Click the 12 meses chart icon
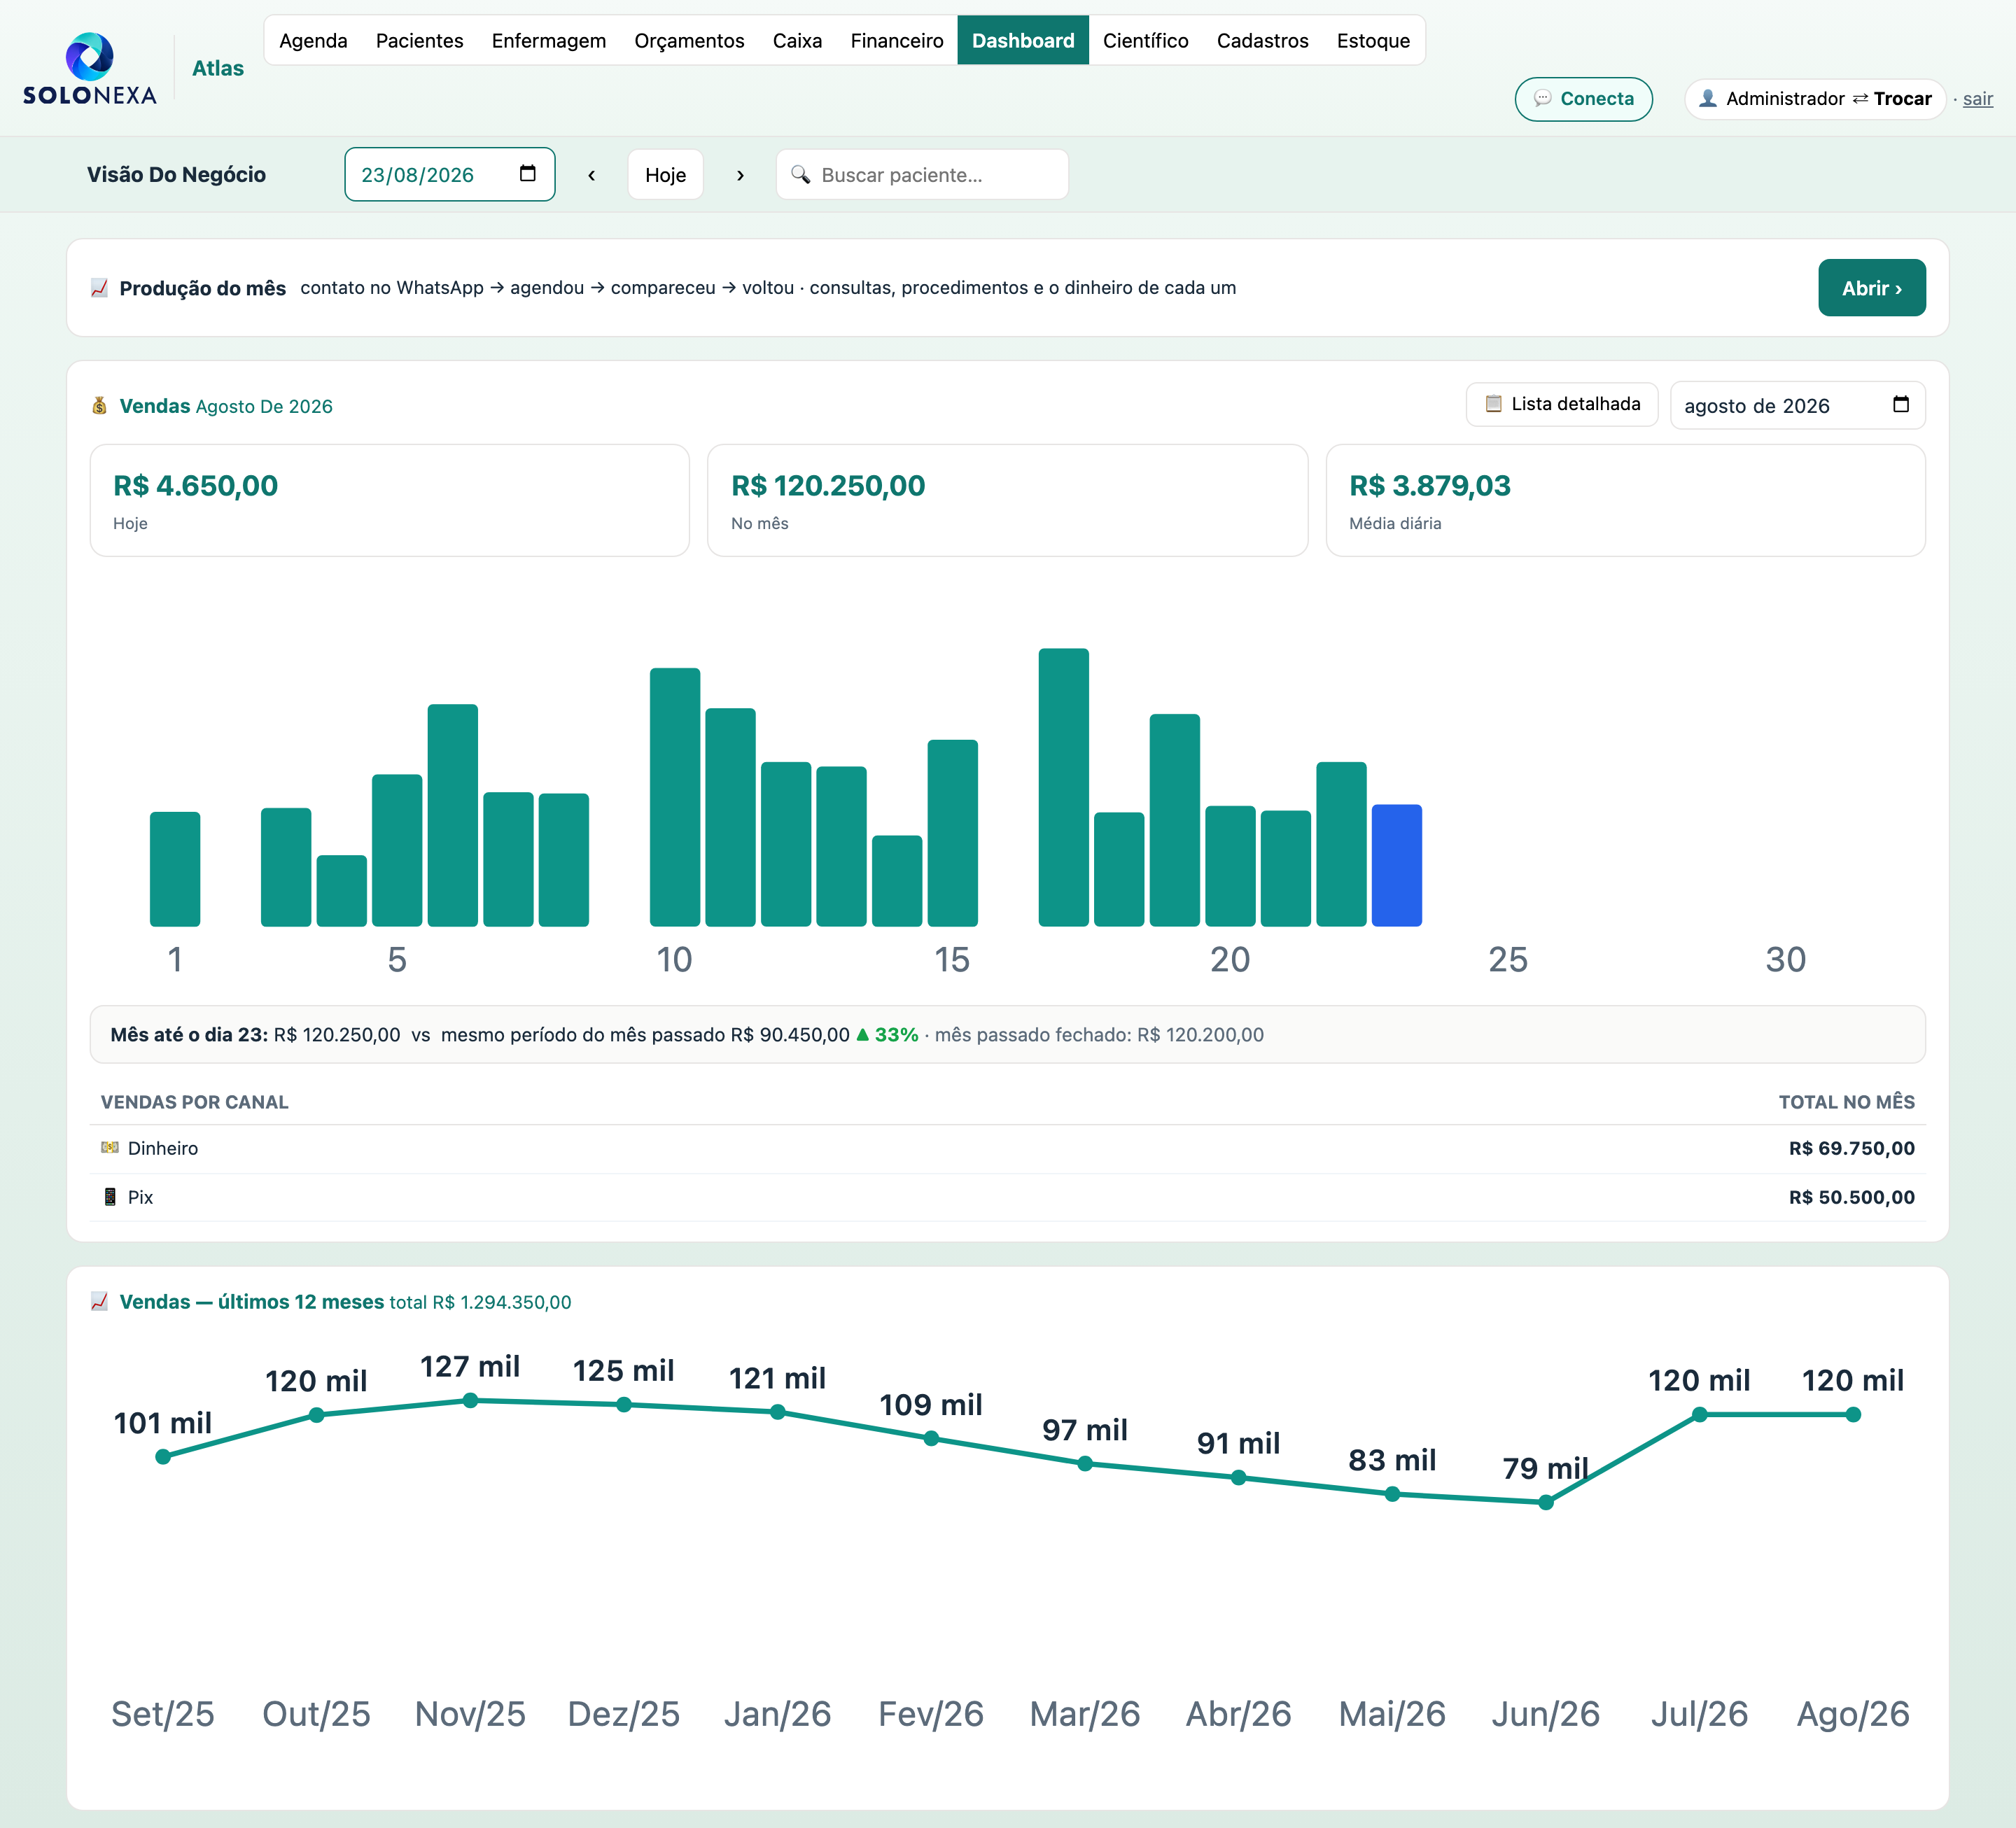The image size is (2016, 1828). tap(99, 1301)
